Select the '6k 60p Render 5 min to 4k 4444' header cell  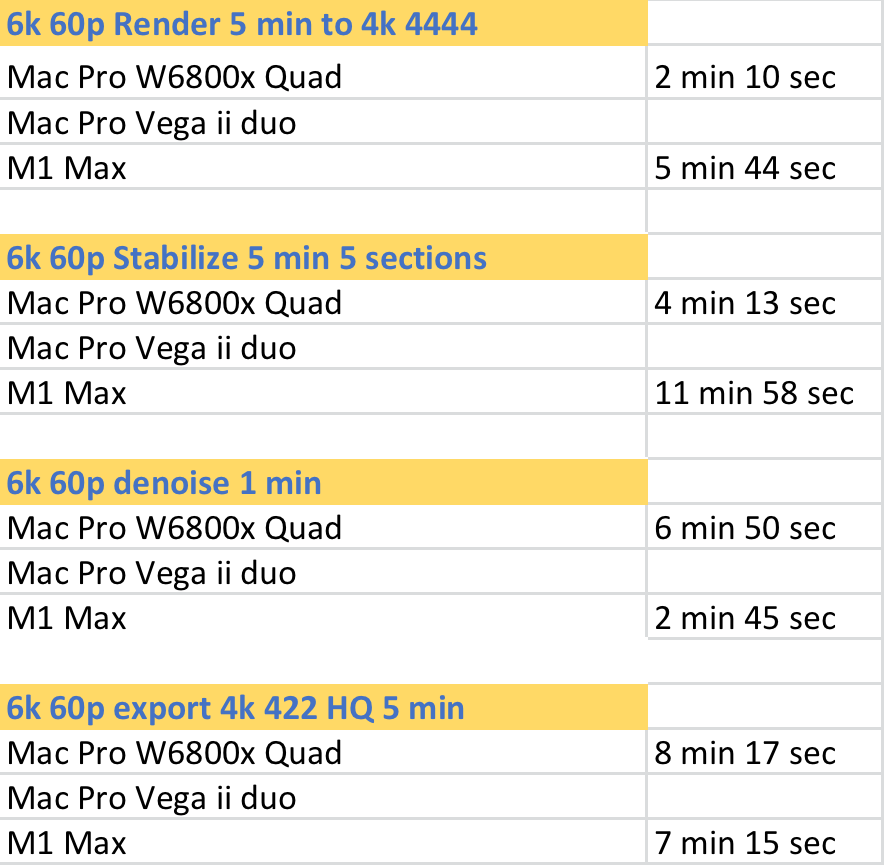(323, 23)
